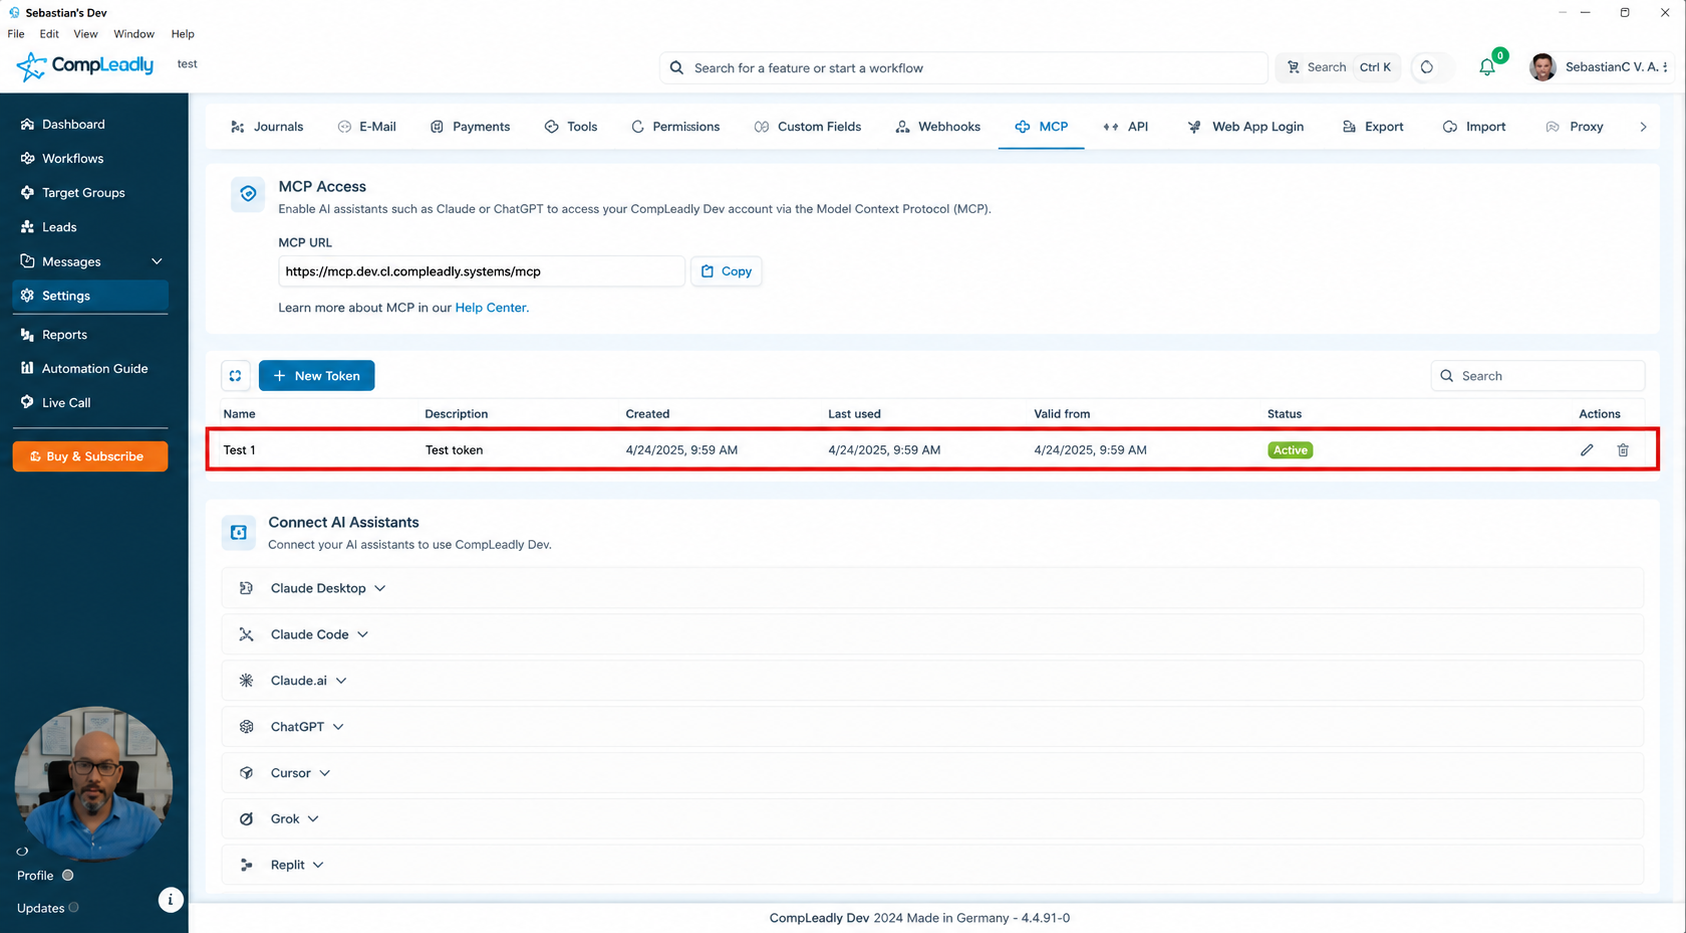
Task: Go to the Payments tab
Action: coord(470,127)
